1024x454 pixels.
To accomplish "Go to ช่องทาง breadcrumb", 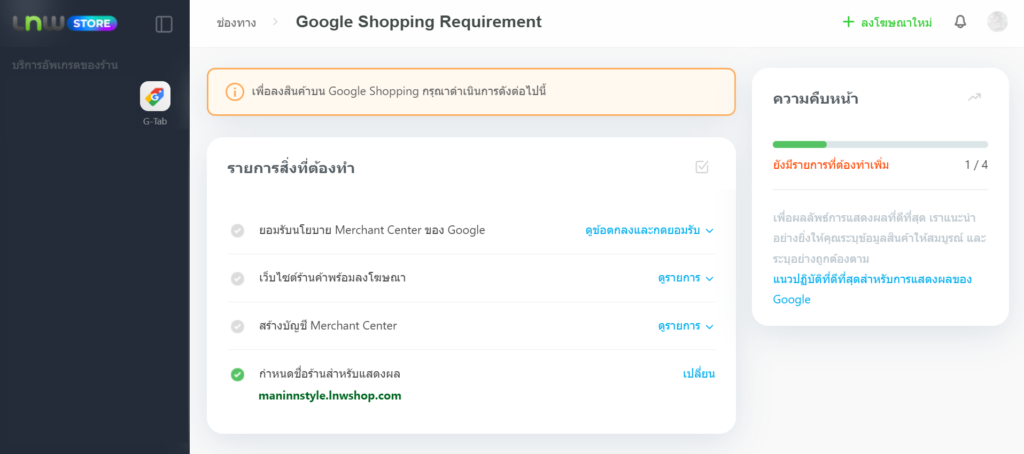I will pos(235,22).
